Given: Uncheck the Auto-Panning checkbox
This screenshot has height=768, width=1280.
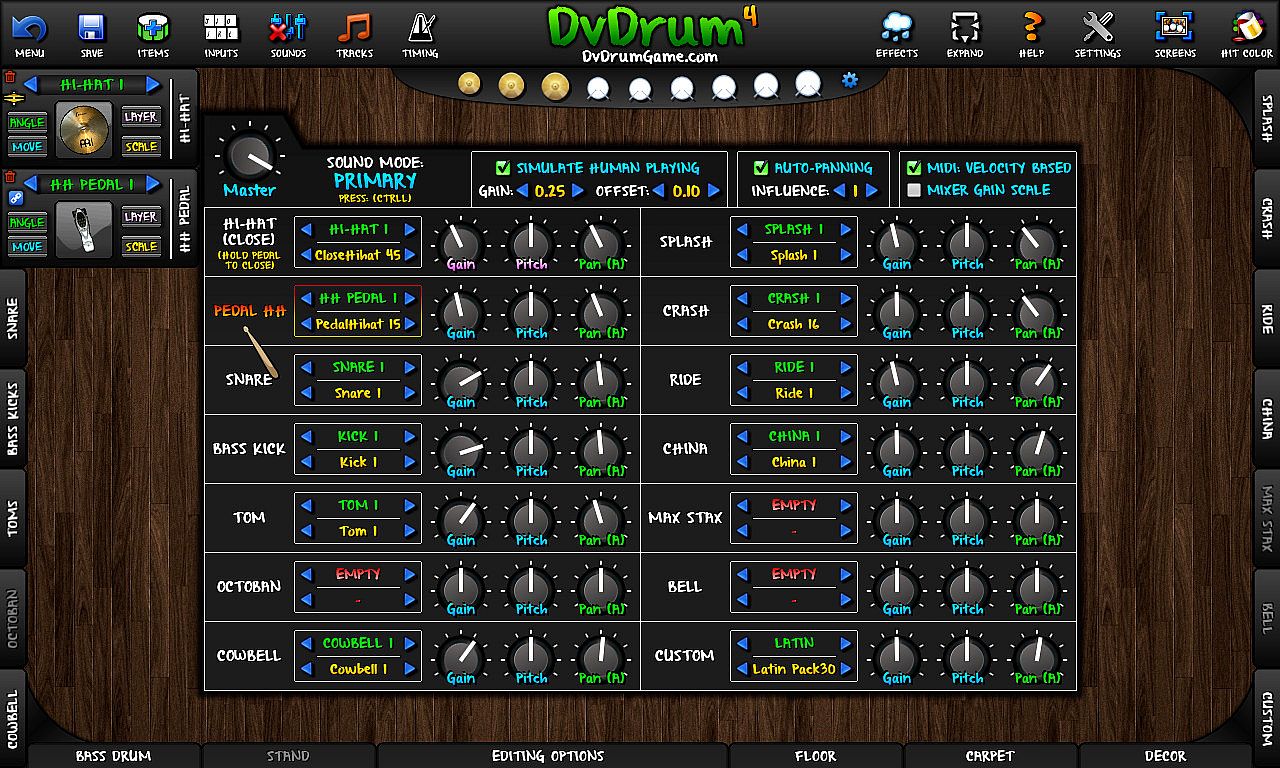Looking at the screenshot, I should [761, 168].
